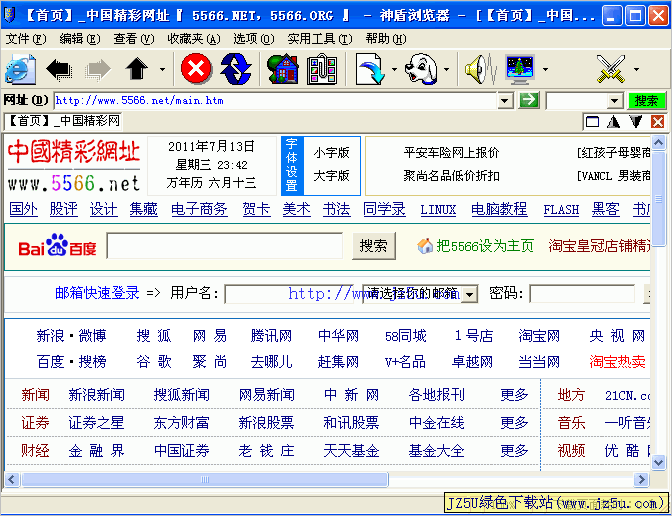Open dropdown arrow beside dog icon
Image resolution: width=672 pixels, height=516 pixels.
click(447, 69)
